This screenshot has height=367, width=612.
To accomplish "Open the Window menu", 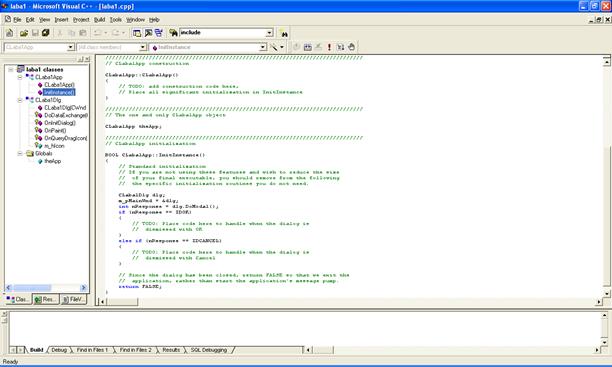I will coord(135,20).
